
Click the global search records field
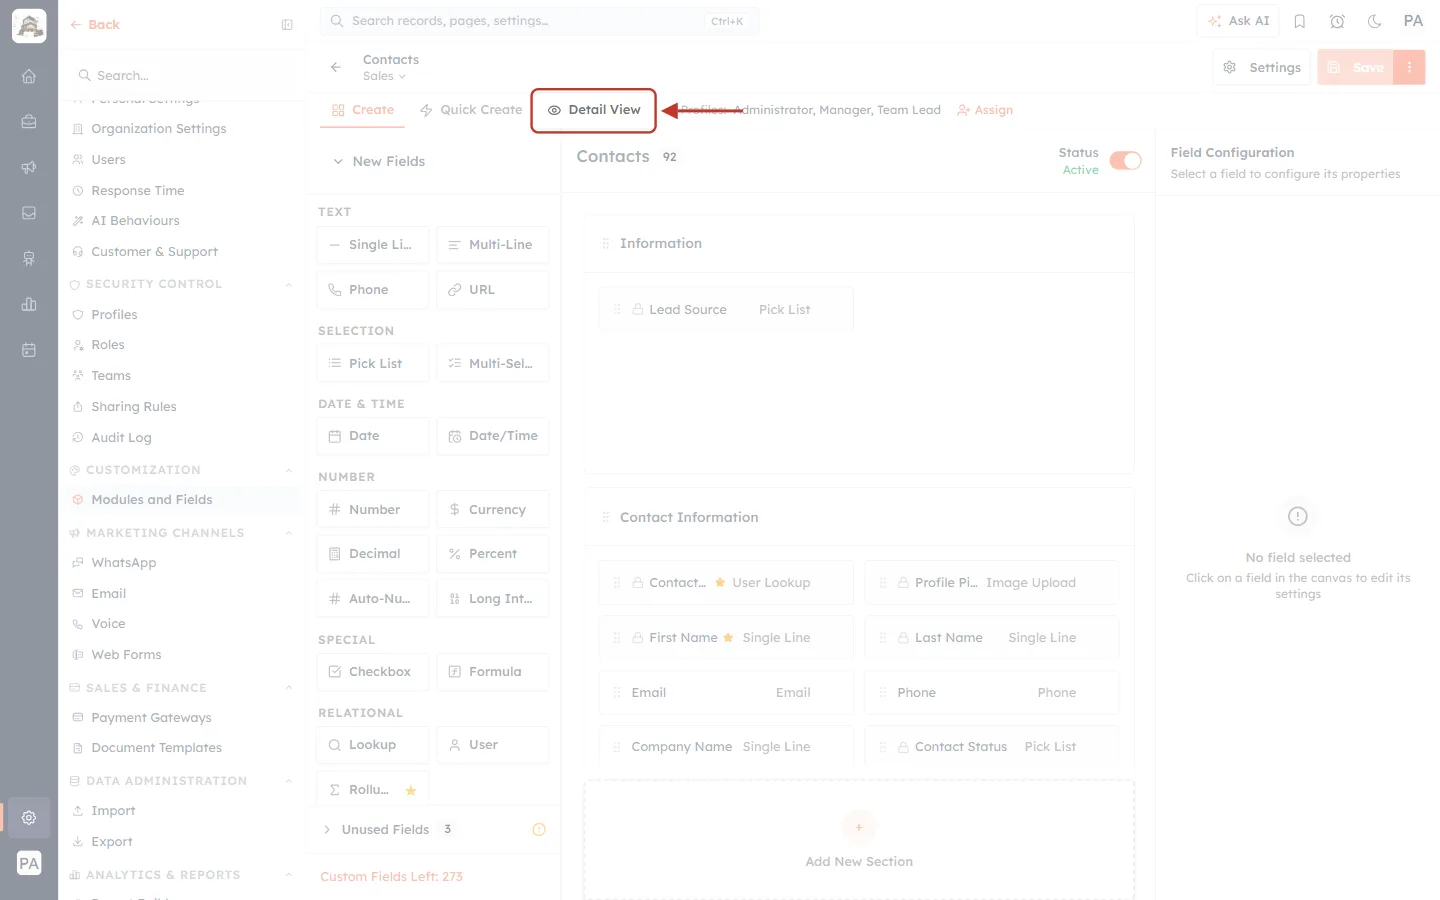pyautogui.click(x=539, y=21)
